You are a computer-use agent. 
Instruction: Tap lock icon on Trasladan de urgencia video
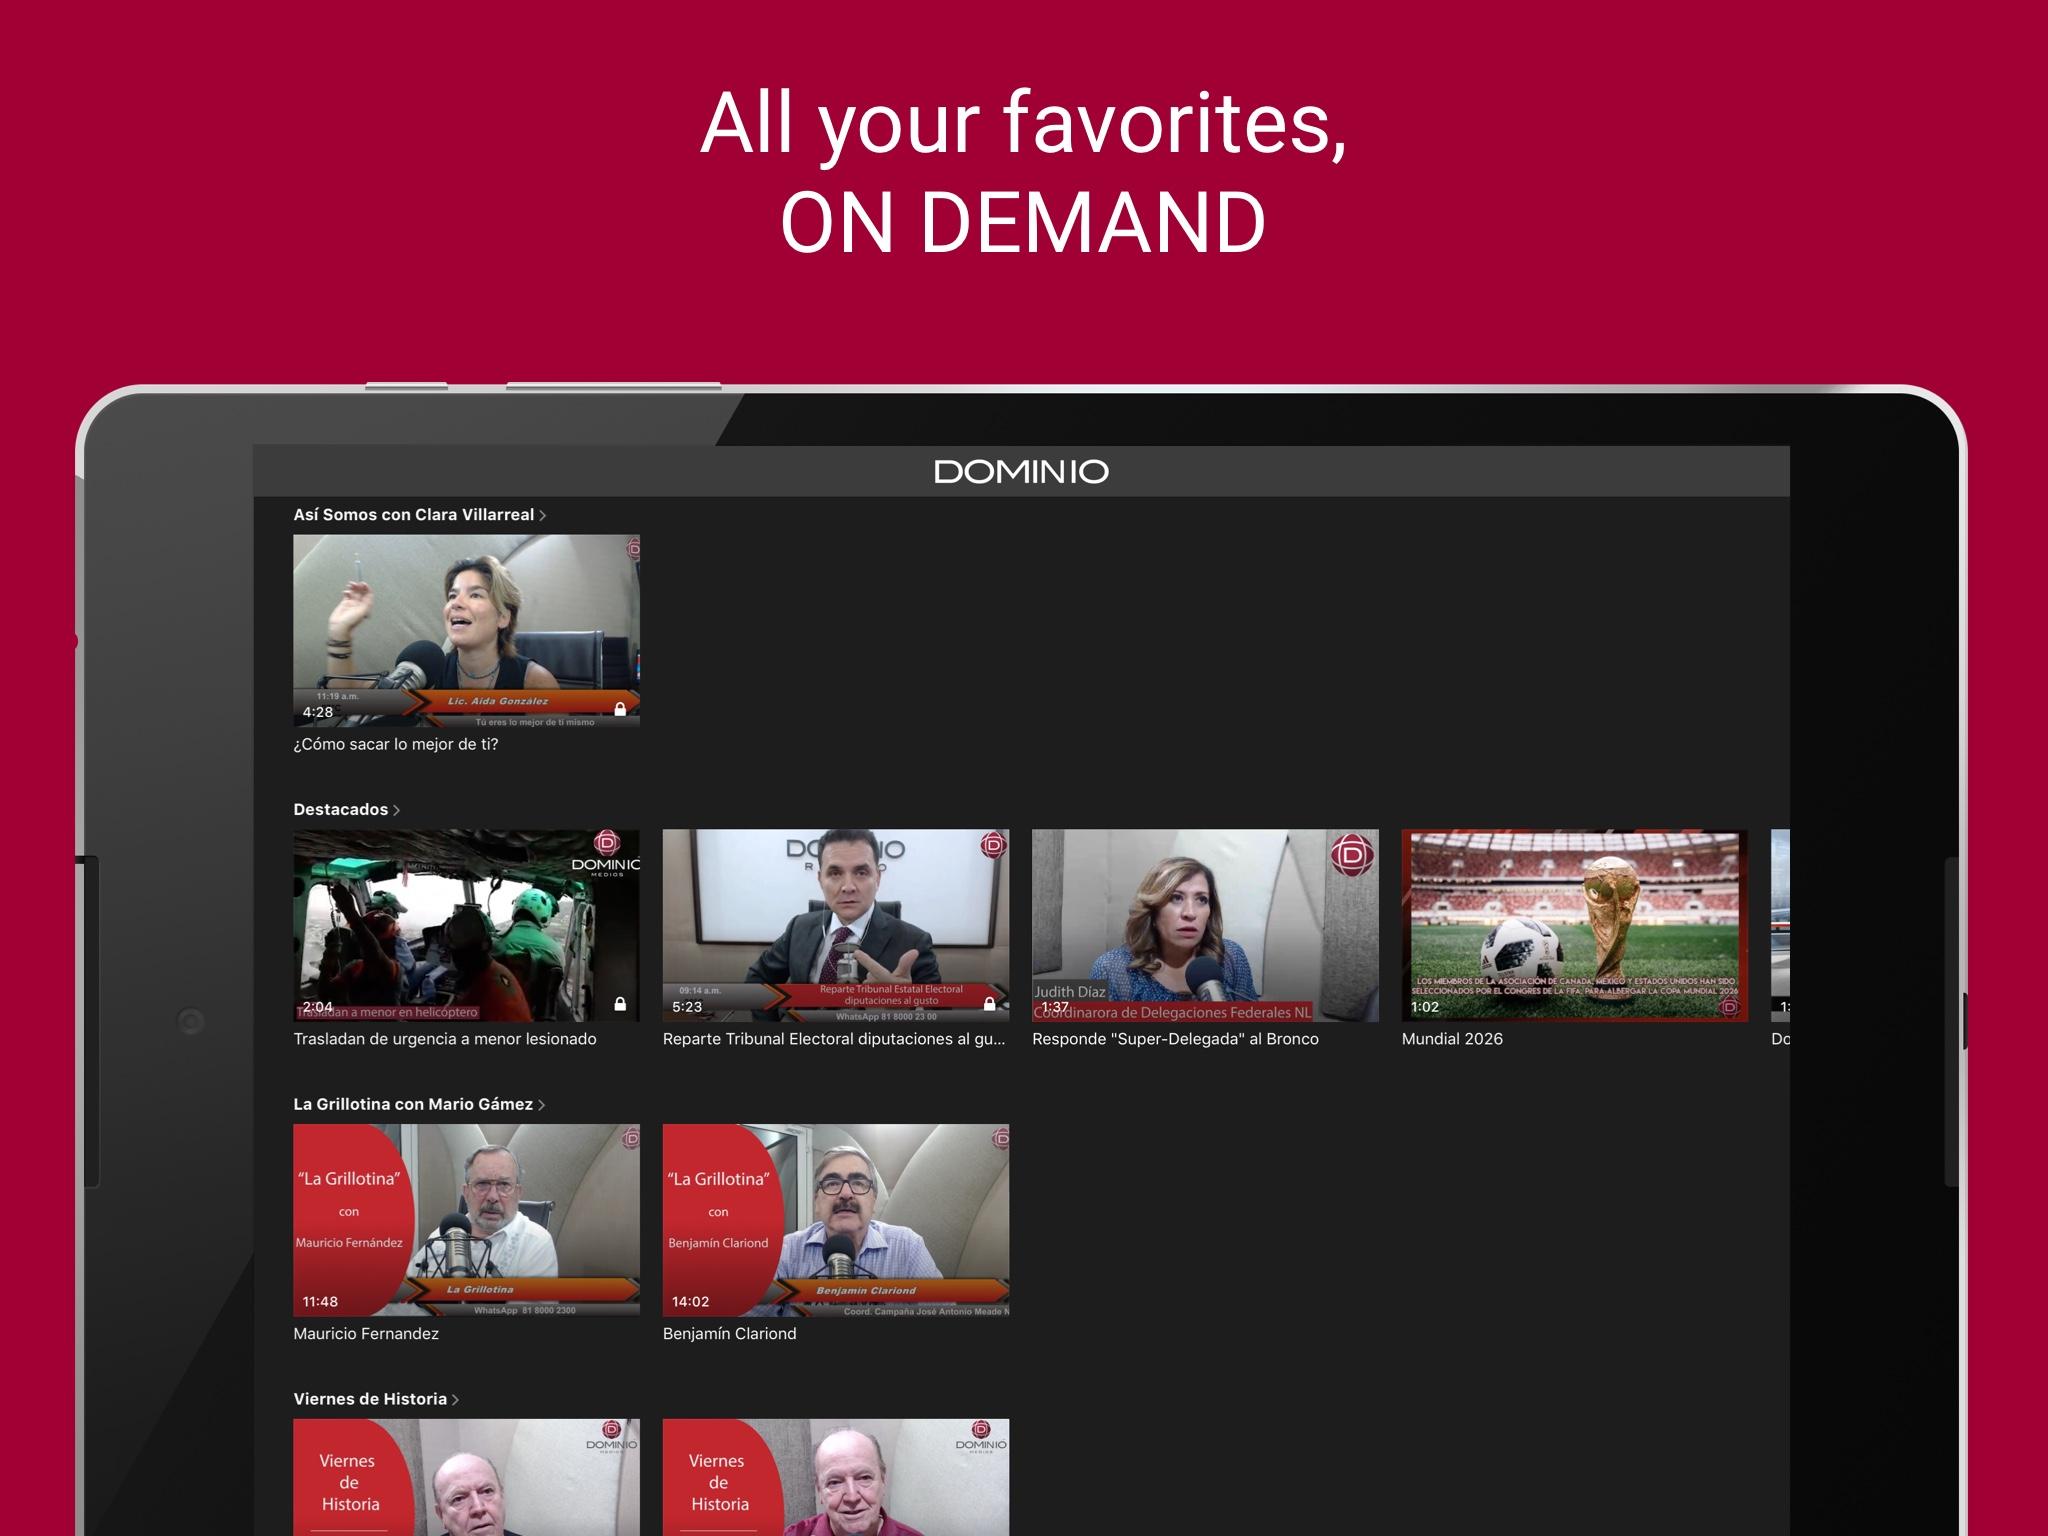click(x=620, y=1004)
